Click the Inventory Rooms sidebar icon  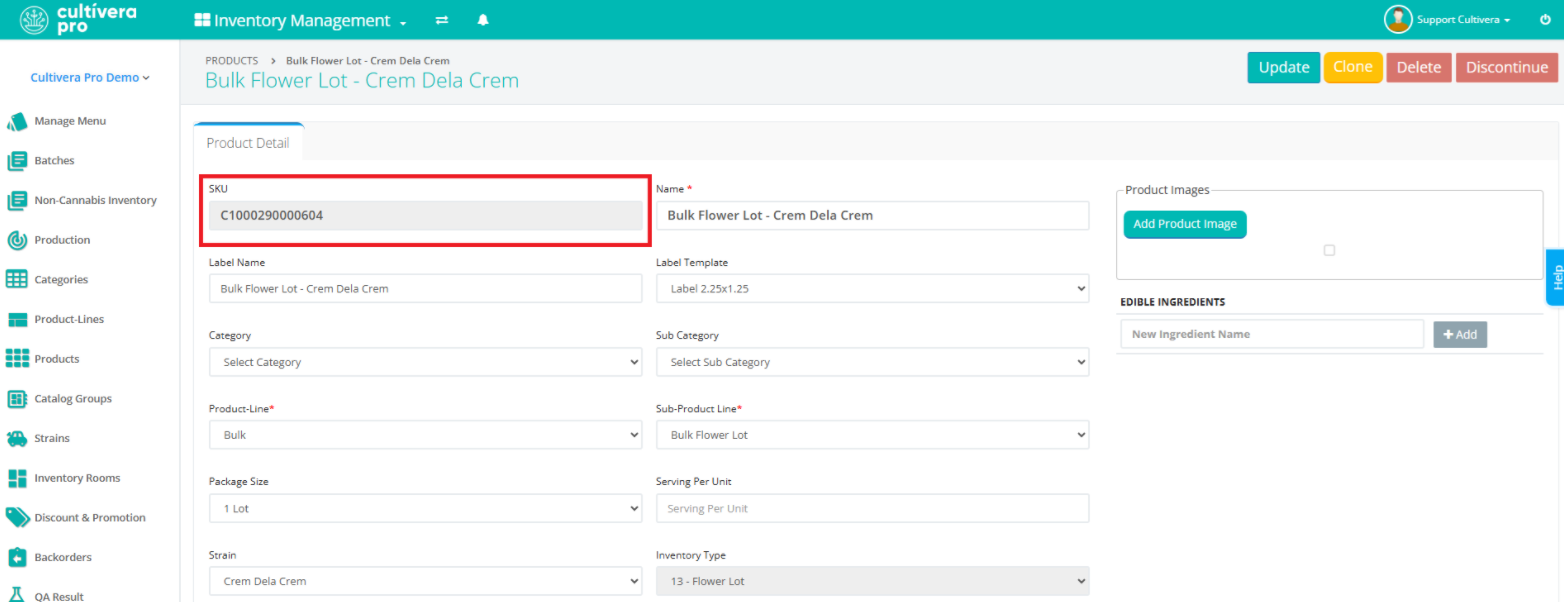(x=17, y=478)
